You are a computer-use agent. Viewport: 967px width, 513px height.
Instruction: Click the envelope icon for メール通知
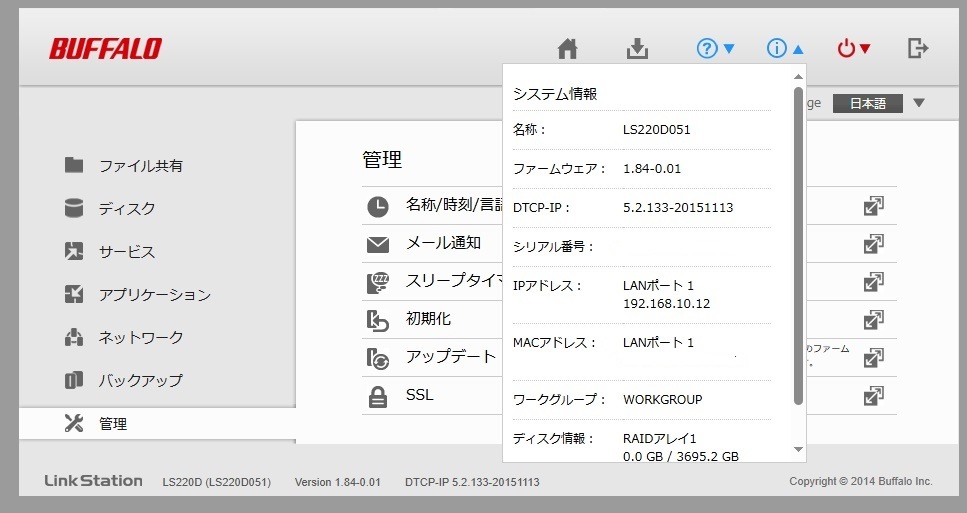(x=378, y=245)
